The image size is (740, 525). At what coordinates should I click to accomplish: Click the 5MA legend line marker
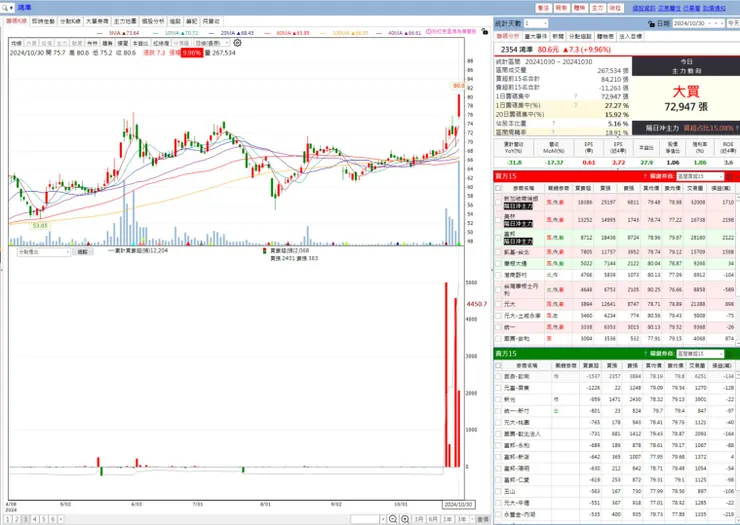(x=100, y=33)
